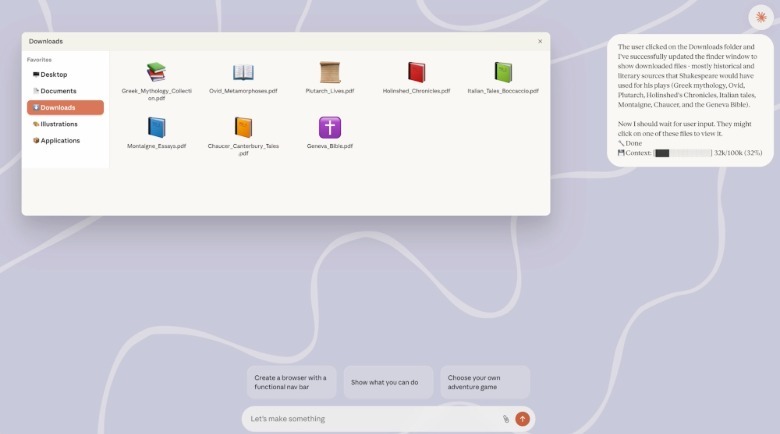Open Holinshed_Chronicles.pdf red book icon
This screenshot has width=780, height=434.
416,72
